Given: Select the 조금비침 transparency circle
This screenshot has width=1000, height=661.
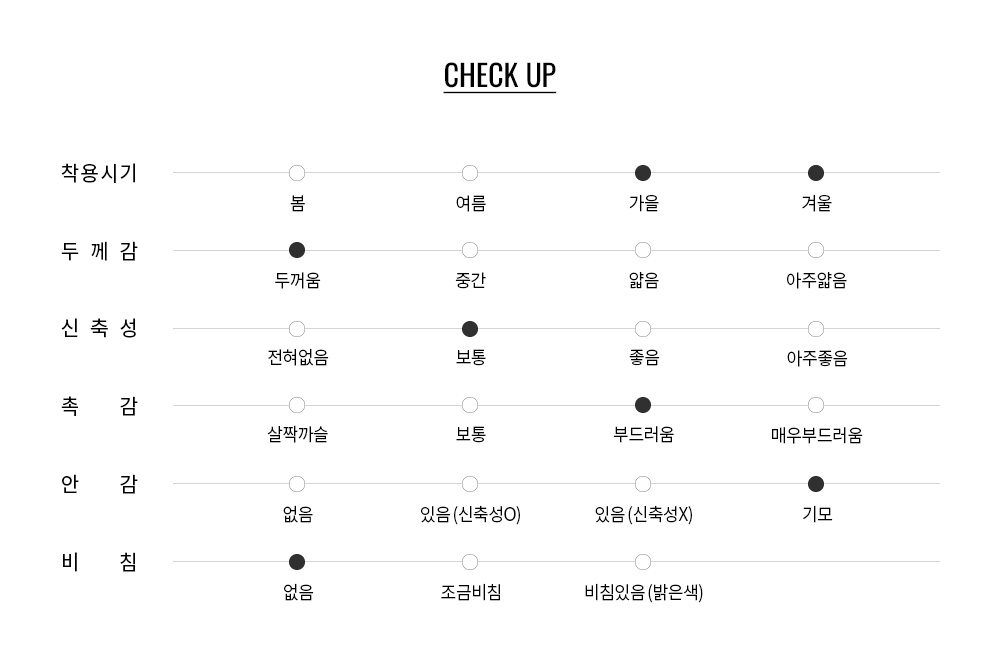Looking at the screenshot, I should point(470,562).
